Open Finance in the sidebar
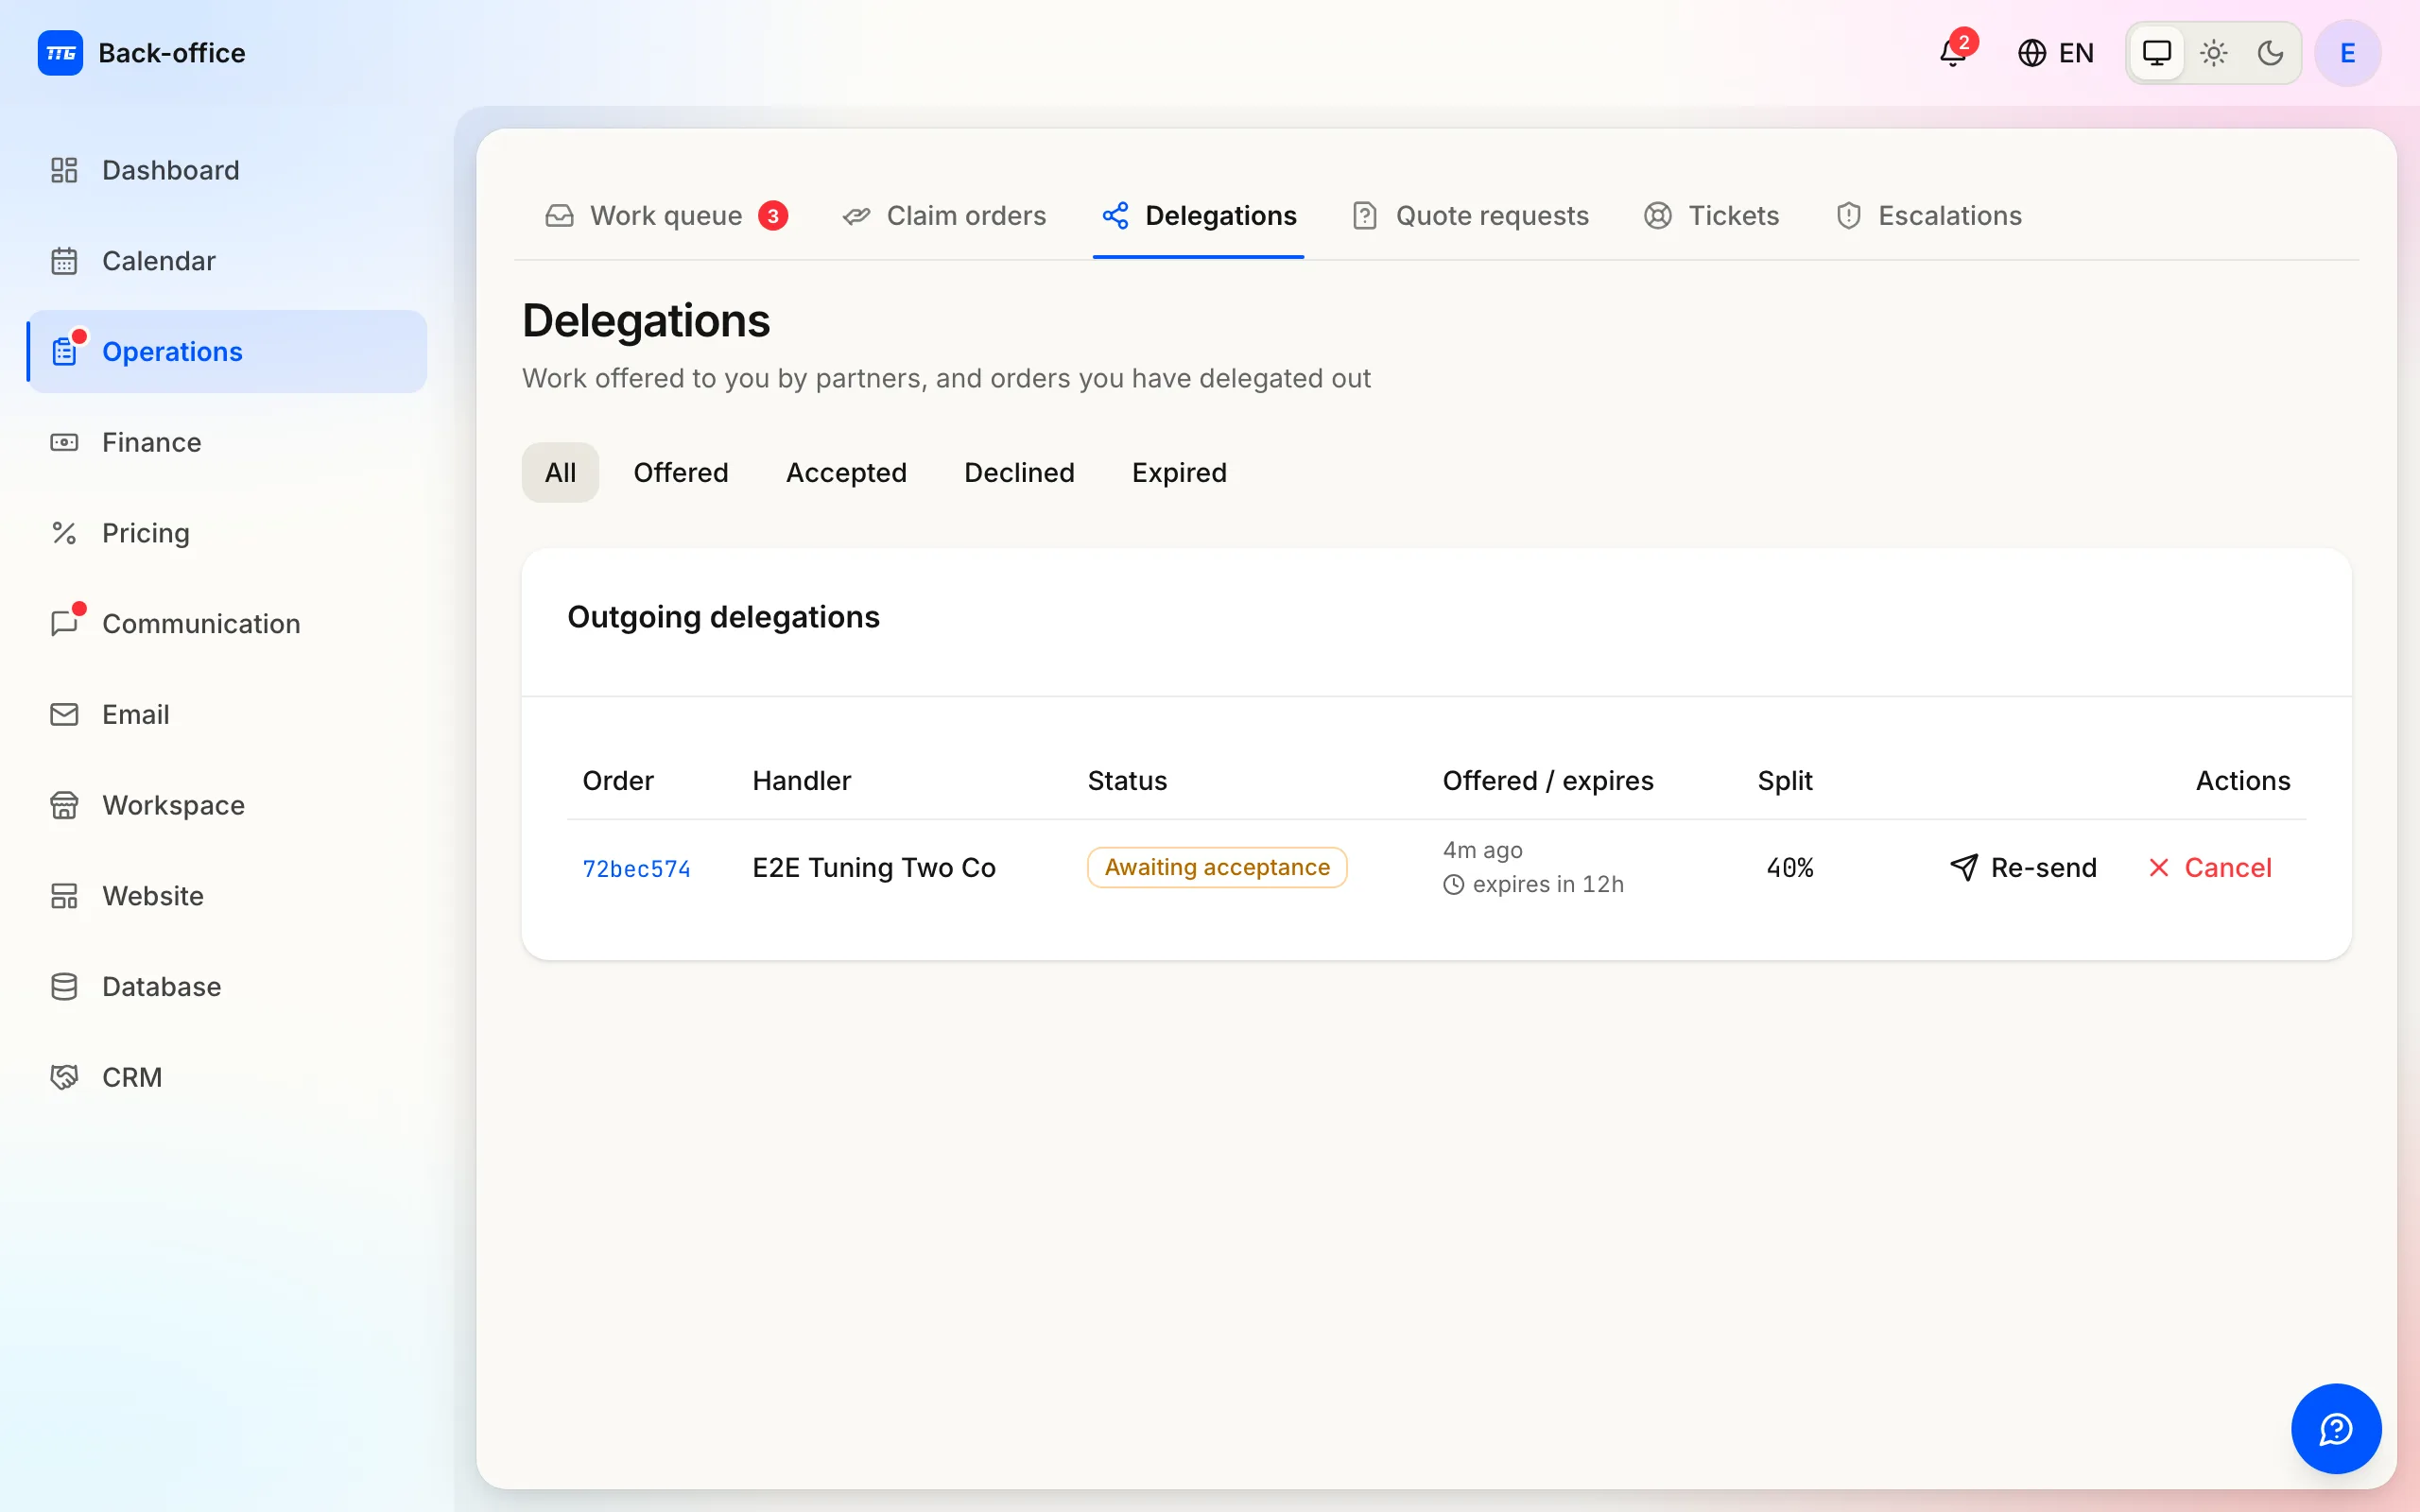Image resolution: width=2420 pixels, height=1512 pixels. click(x=227, y=442)
